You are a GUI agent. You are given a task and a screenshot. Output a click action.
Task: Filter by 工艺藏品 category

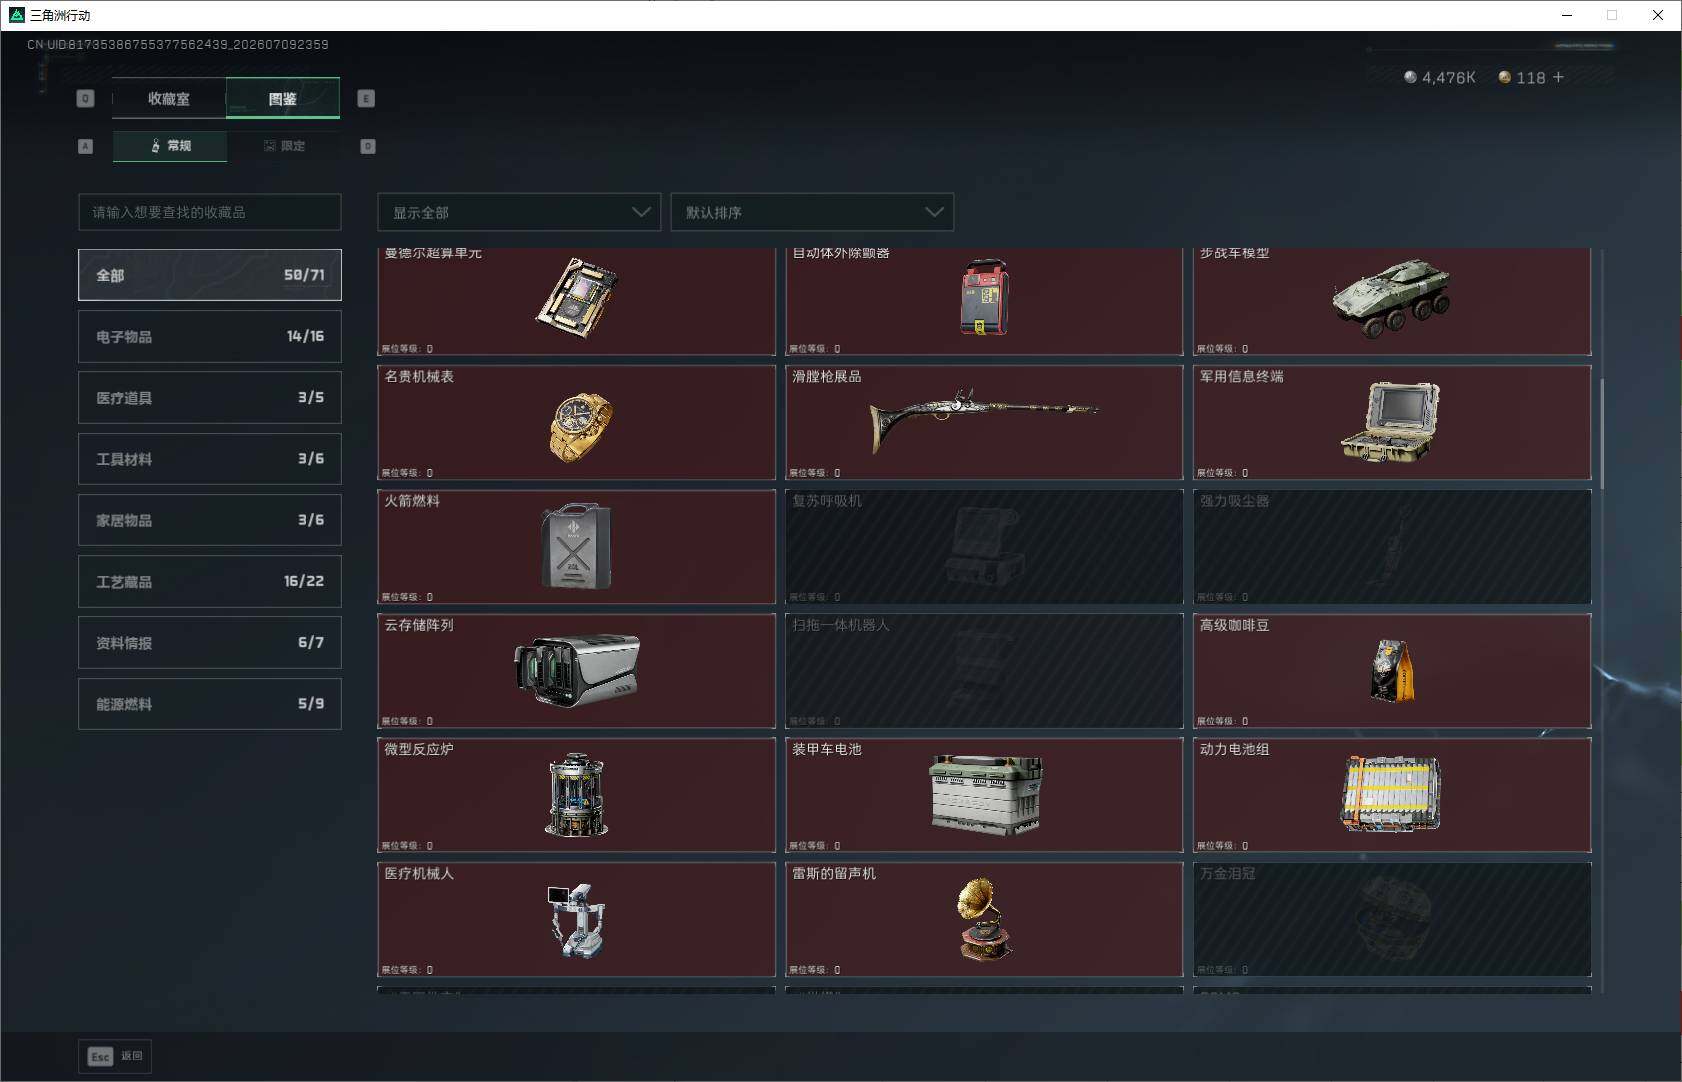[x=210, y=581]
